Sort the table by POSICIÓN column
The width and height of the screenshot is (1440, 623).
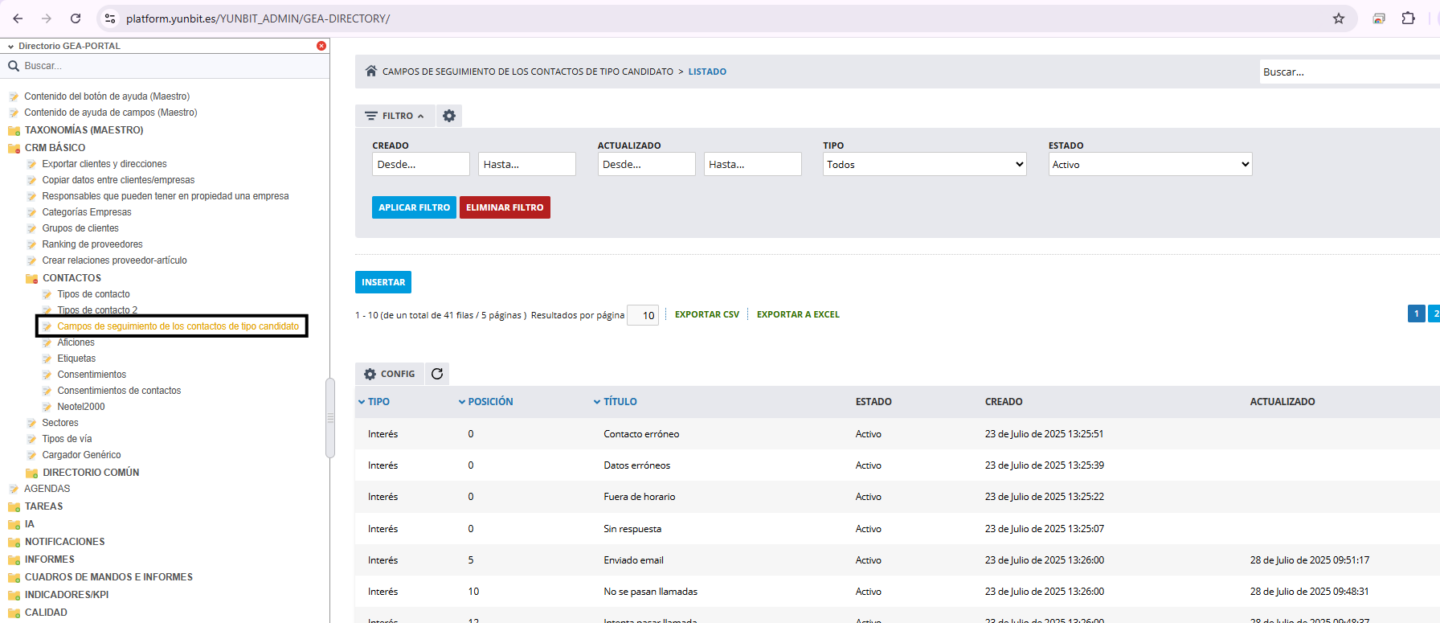click(490, 402)
